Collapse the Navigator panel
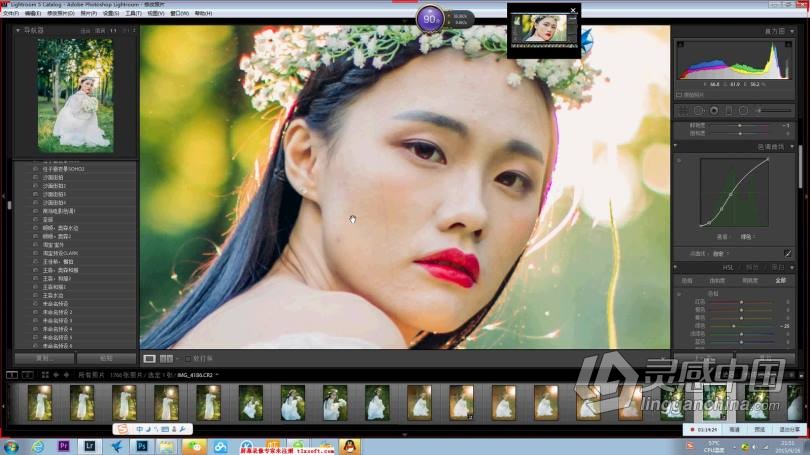Image resolution: width=810 pixels, height=455 pixels. click(18, 30)
